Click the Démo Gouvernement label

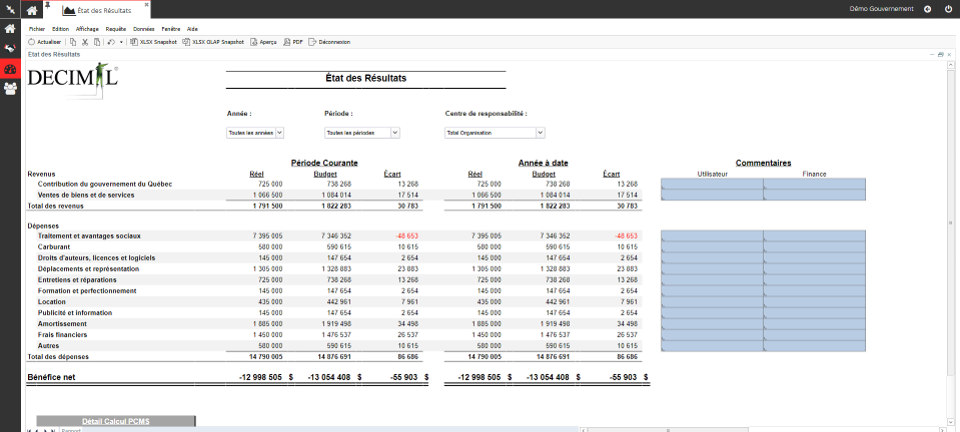882,9
